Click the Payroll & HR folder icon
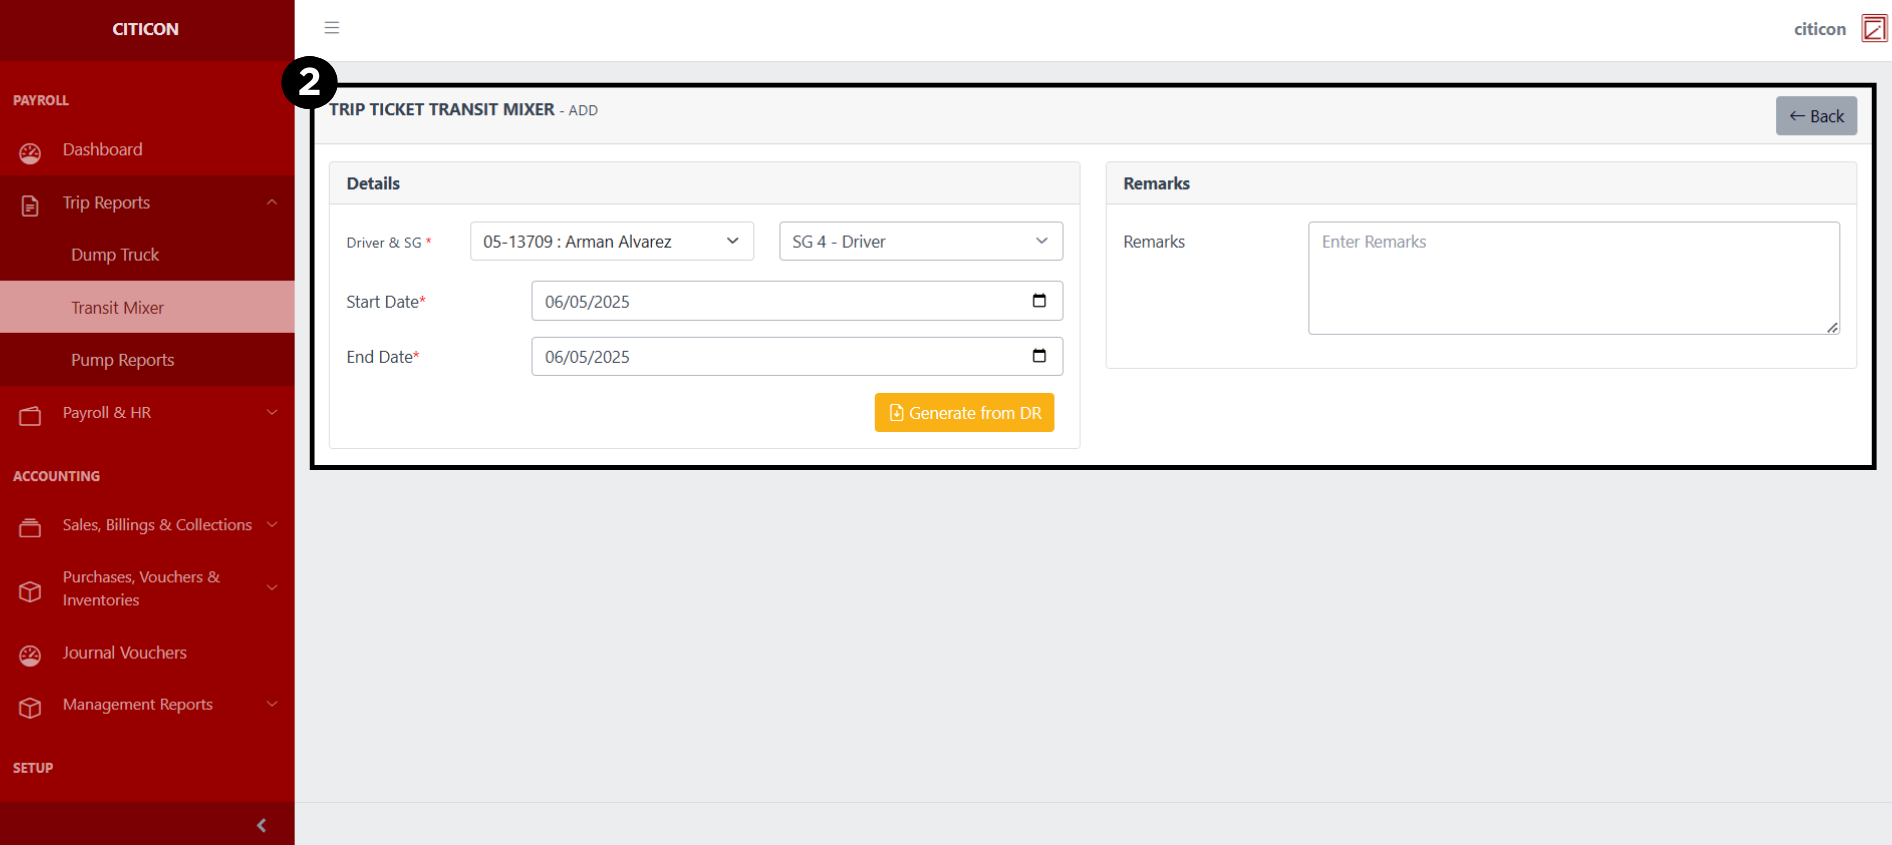Viewport: 1892px width, 845px height. (x=30, y=416)
